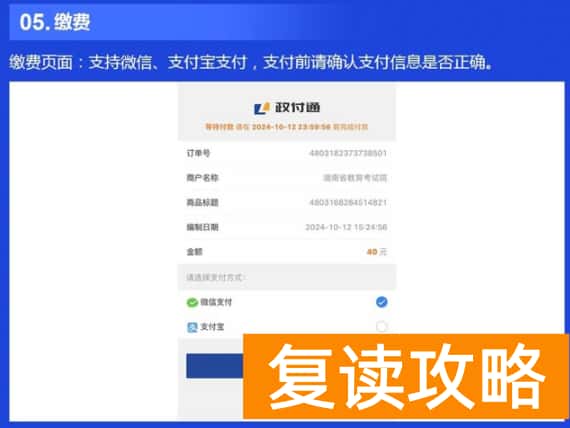This screenshot has height=428, width=570.
Task: Click the 政付通 brand name text
Action: tap(297, 108)
